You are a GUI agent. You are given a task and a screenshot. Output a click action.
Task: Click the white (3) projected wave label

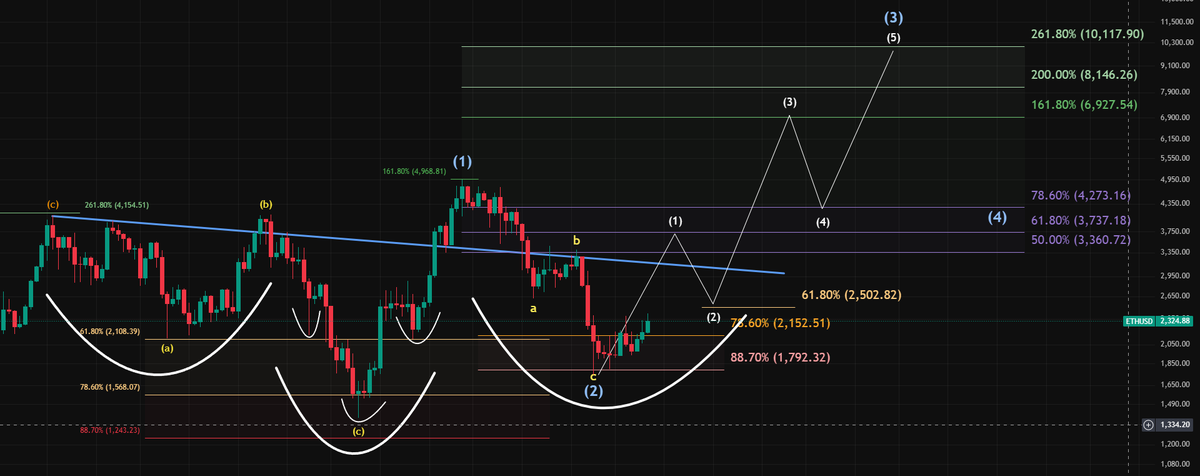pos(790,103)
